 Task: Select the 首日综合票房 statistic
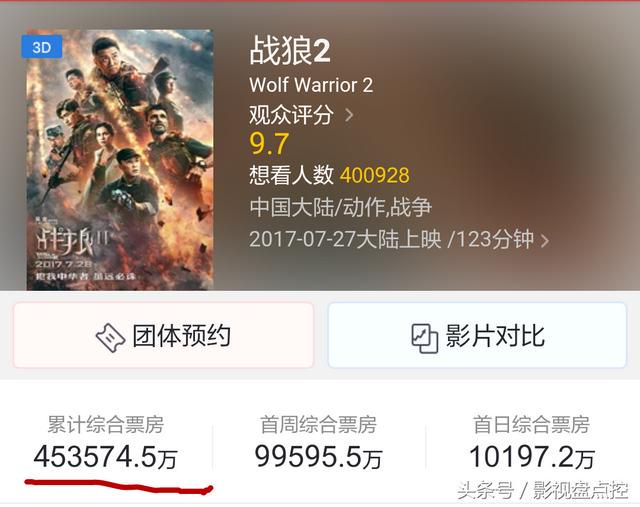(531, 442)
